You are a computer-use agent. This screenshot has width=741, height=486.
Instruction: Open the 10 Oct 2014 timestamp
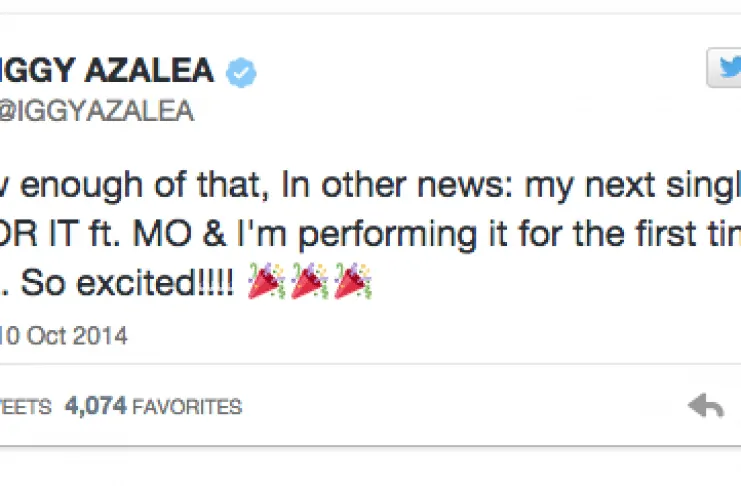tap(64, 336)
